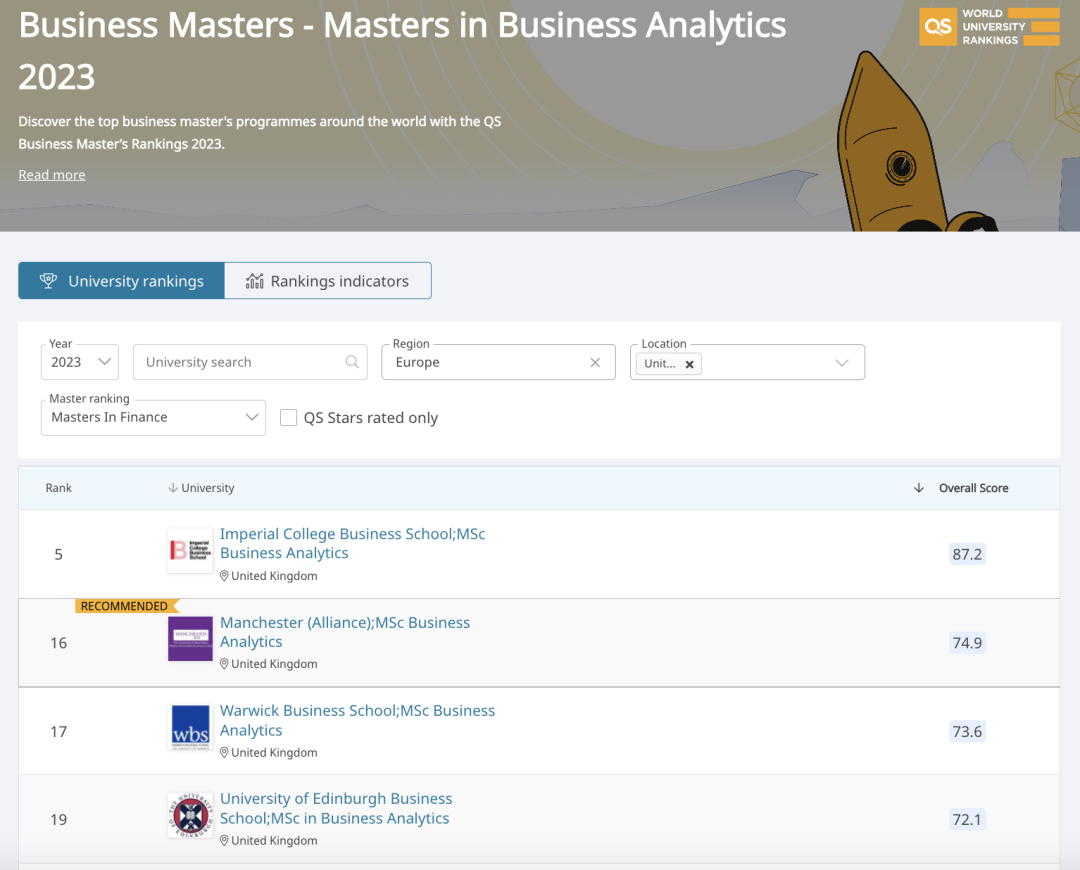Remove the Unit... location tag

pos(689,364)
